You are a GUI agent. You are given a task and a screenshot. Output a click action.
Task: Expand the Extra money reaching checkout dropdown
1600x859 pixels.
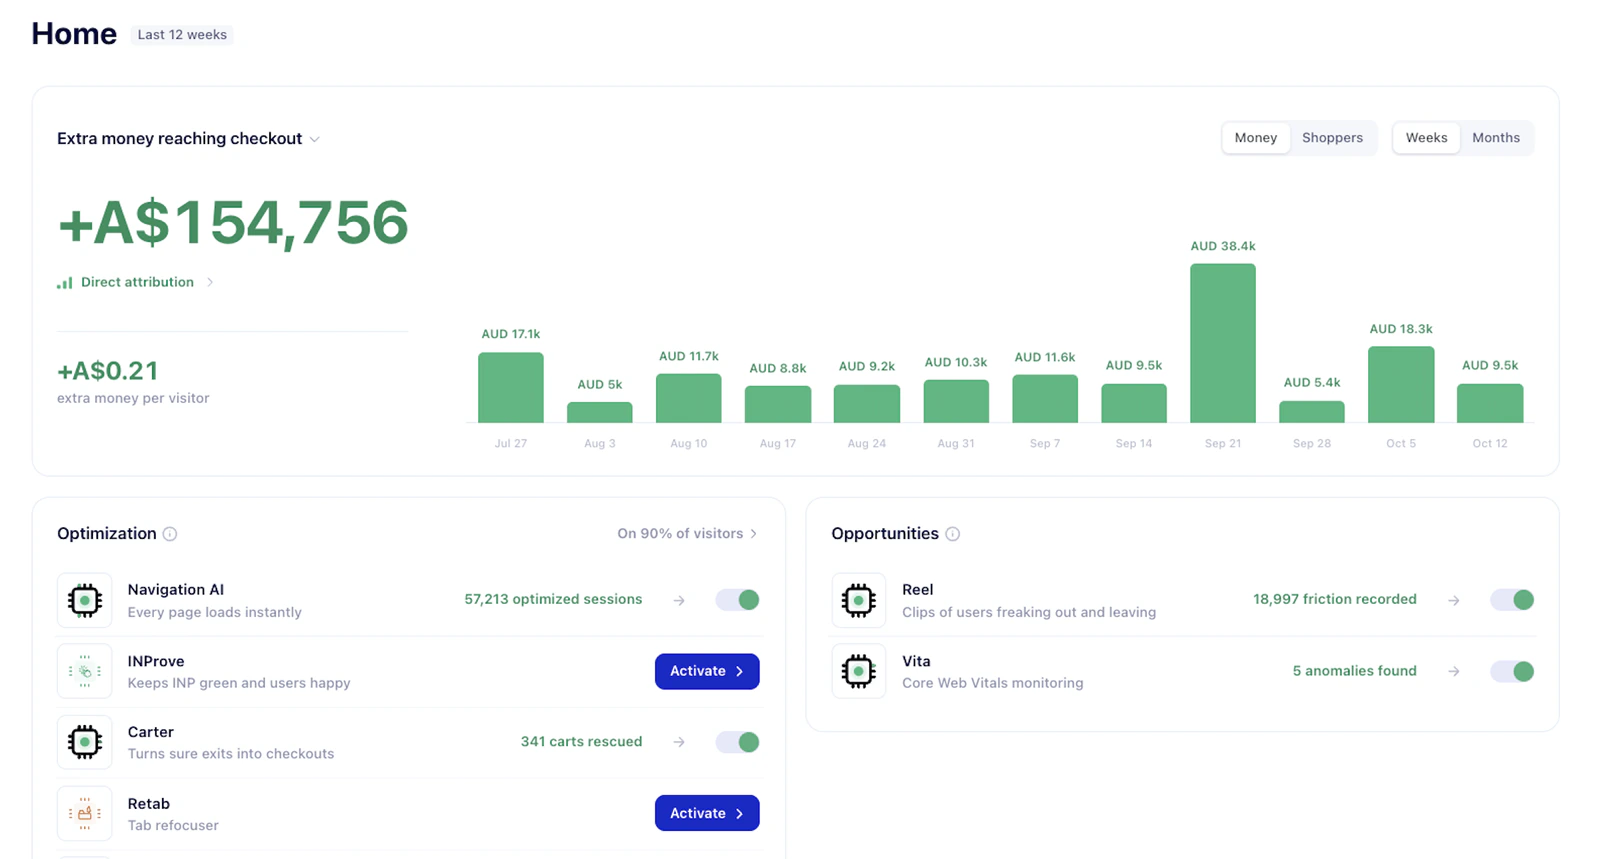coord(315,140)
